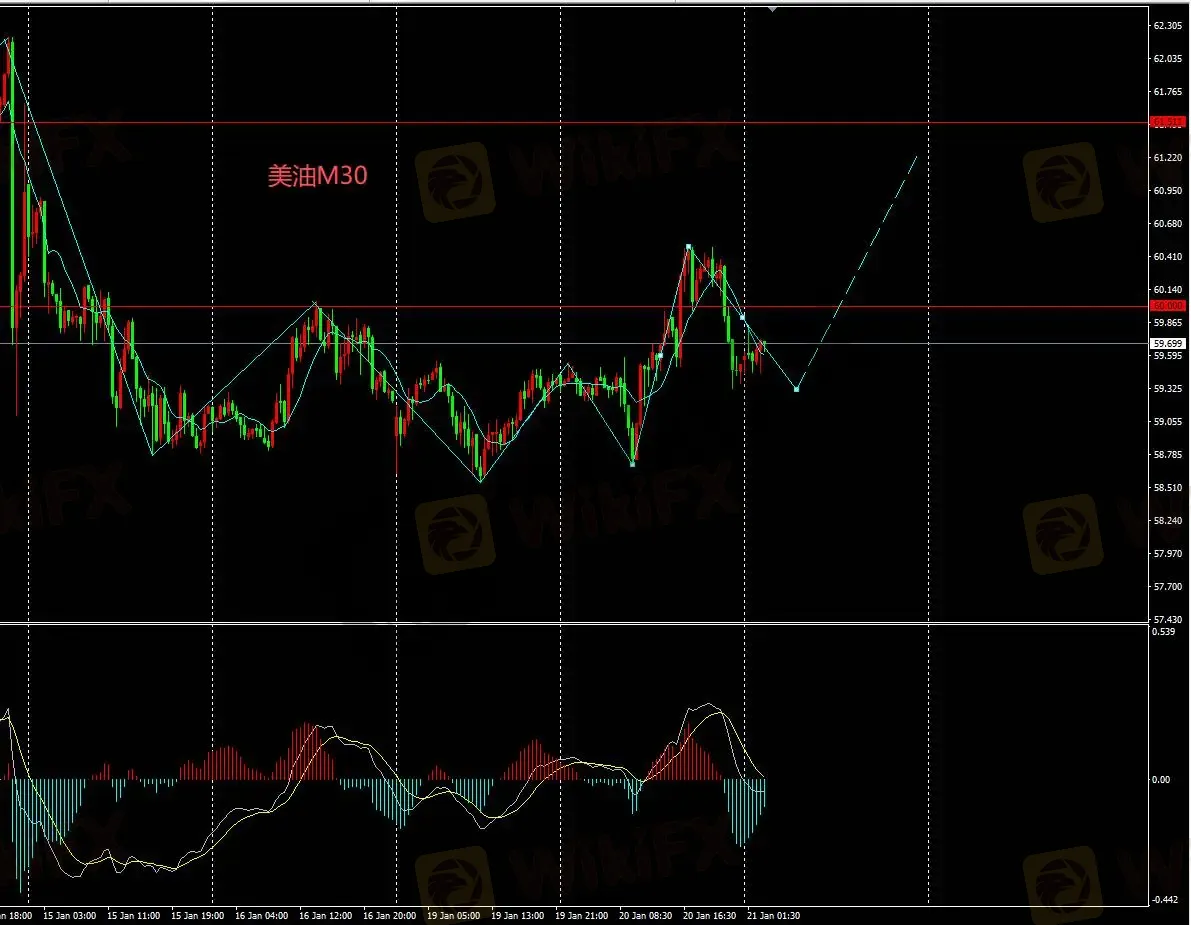Select the red 61.511 price level tag

point(1167,122)
